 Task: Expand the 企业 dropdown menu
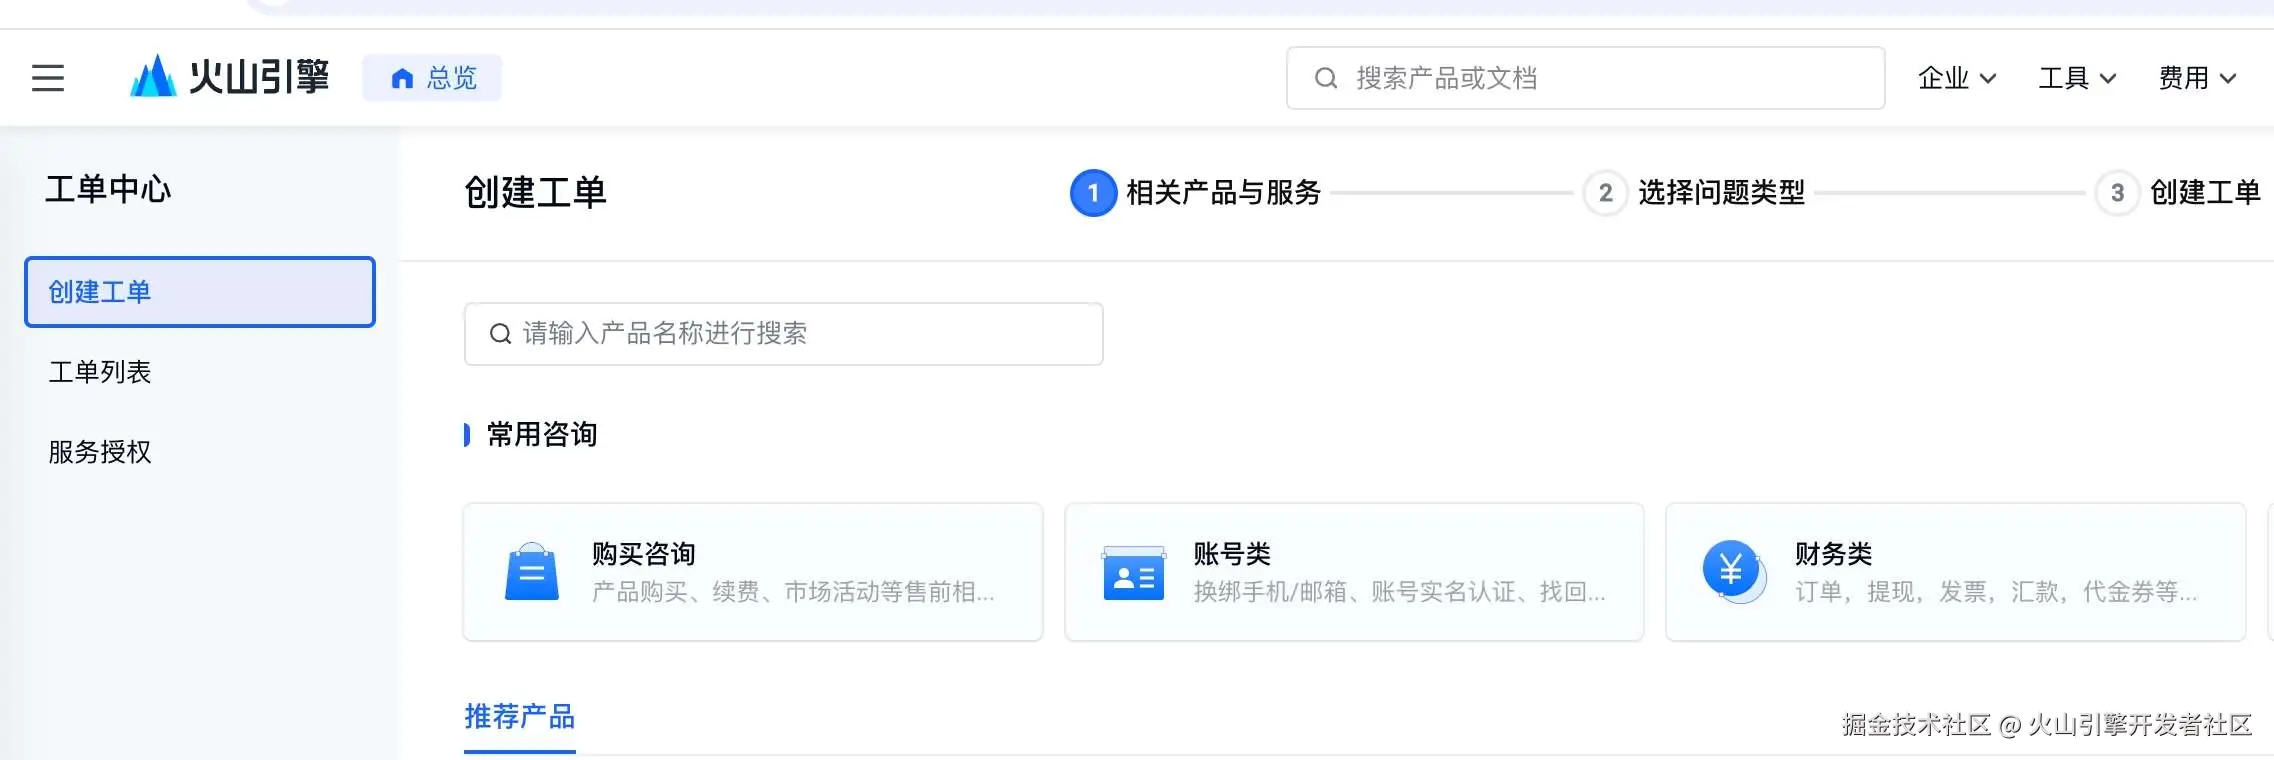[1956, 78]
